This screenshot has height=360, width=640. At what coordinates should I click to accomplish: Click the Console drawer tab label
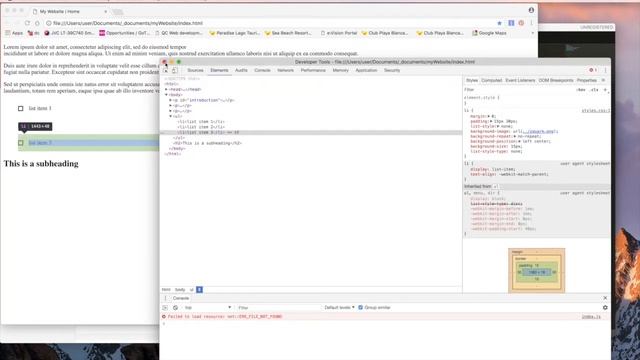pyautogui.click(x=180, y=298)
